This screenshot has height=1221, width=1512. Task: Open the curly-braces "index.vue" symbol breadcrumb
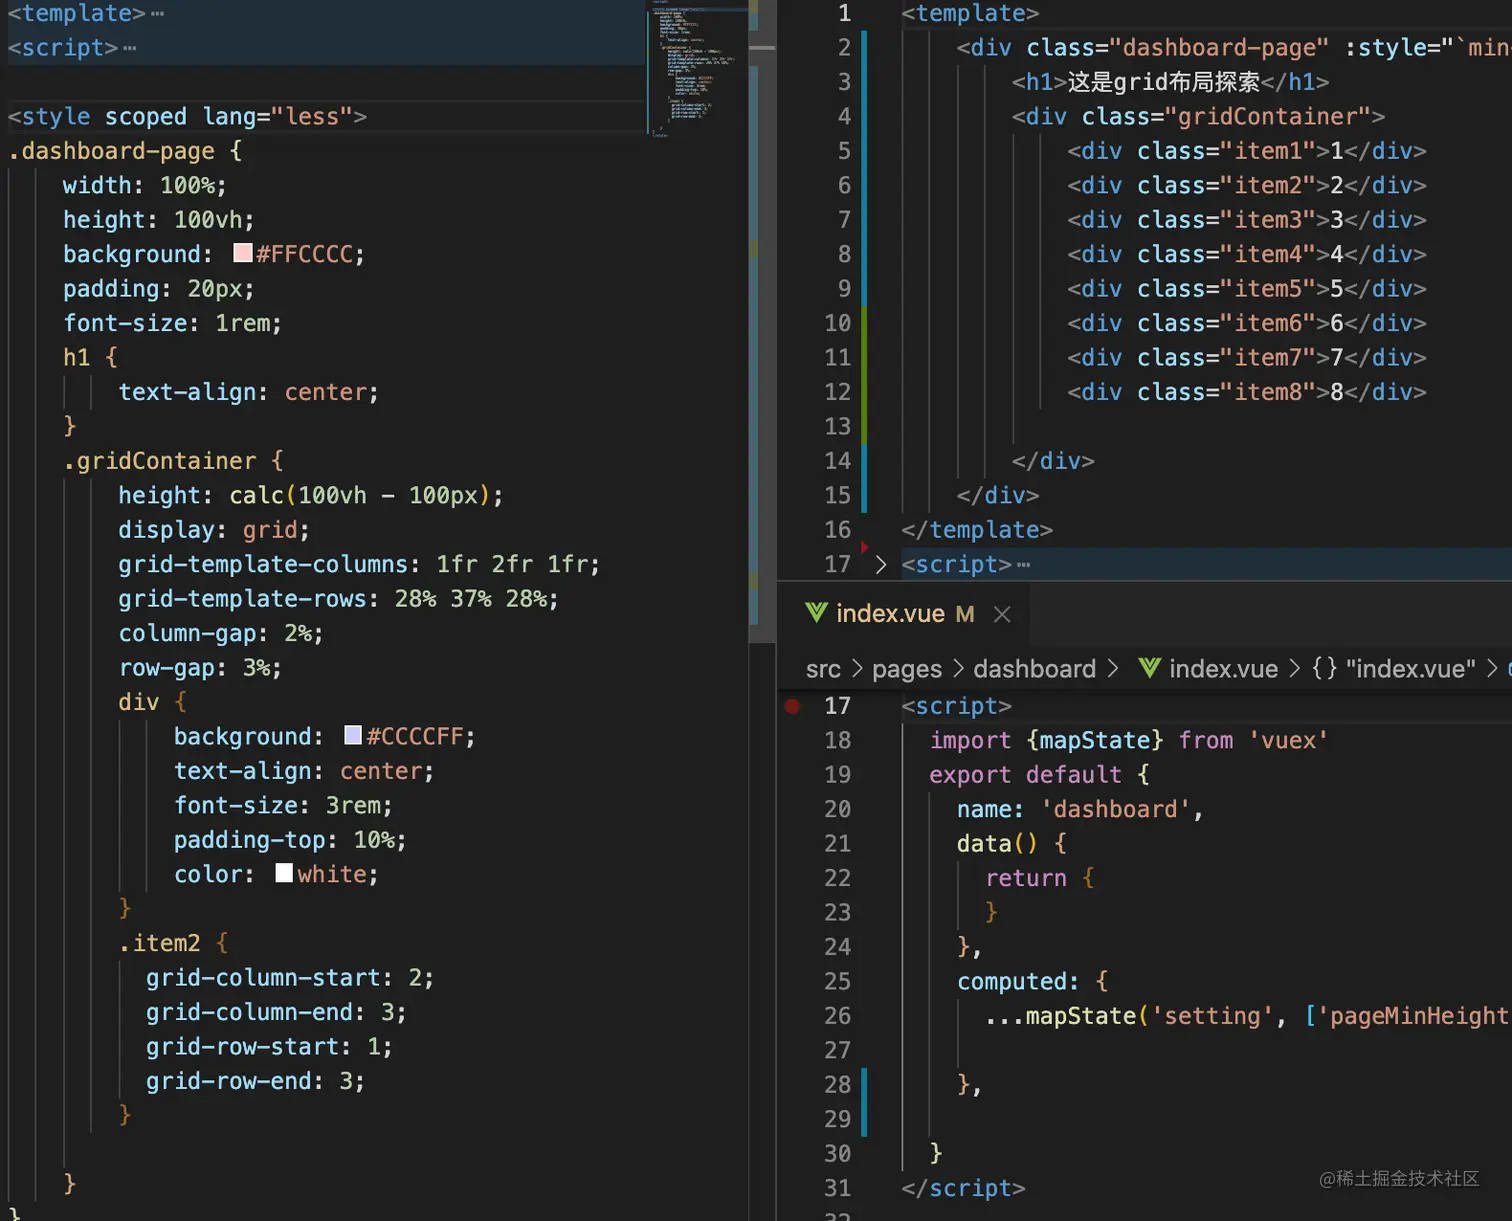coord(1393,669)
